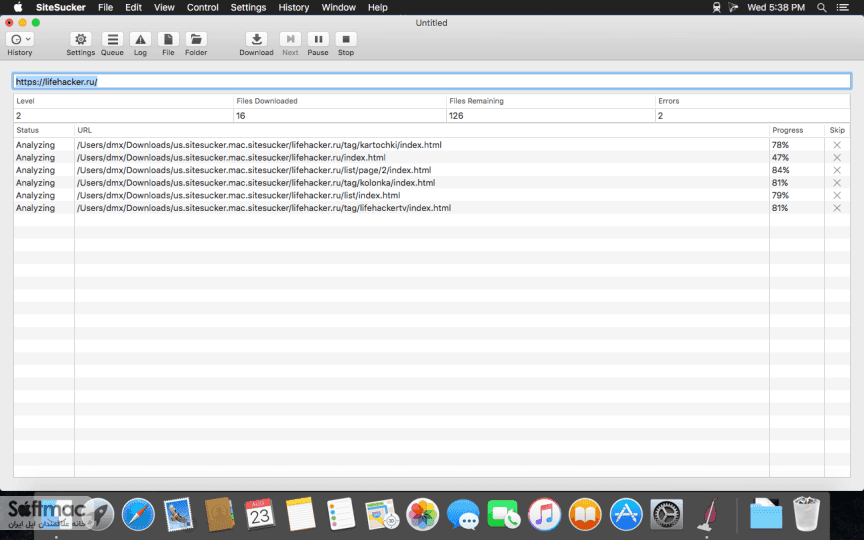
Task: Click the URL field with lifehacker.ru
Action: 431,82
